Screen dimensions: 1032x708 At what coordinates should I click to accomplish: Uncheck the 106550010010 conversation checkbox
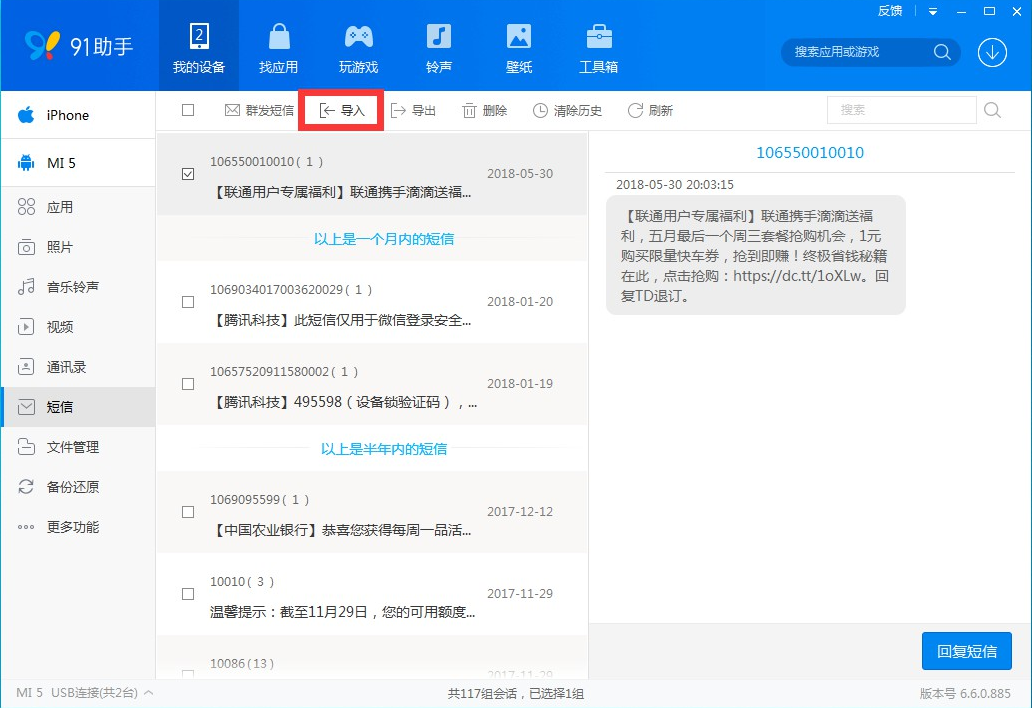point(188,174)
